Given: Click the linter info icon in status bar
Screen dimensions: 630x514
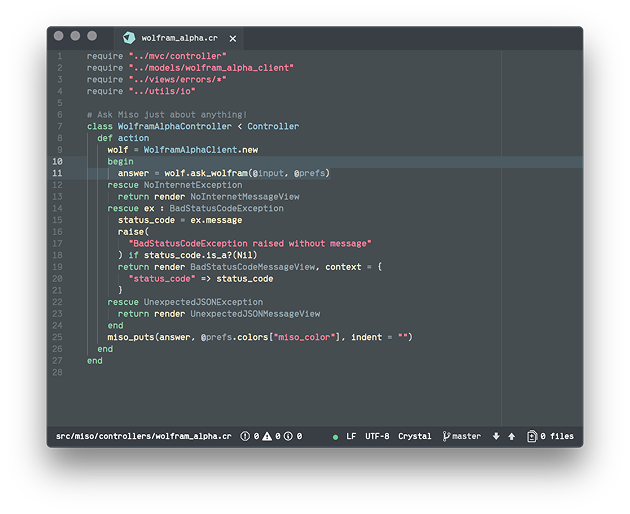Looking at the screenshot, I should tap(288, 436).
